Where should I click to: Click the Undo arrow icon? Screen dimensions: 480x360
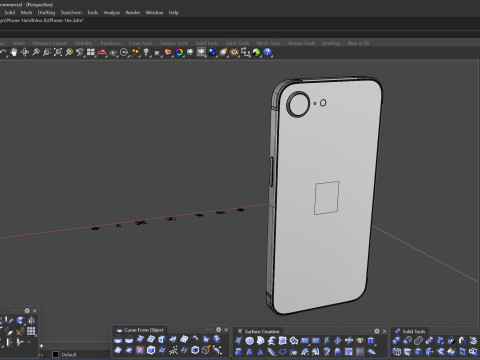pos(3,52)
